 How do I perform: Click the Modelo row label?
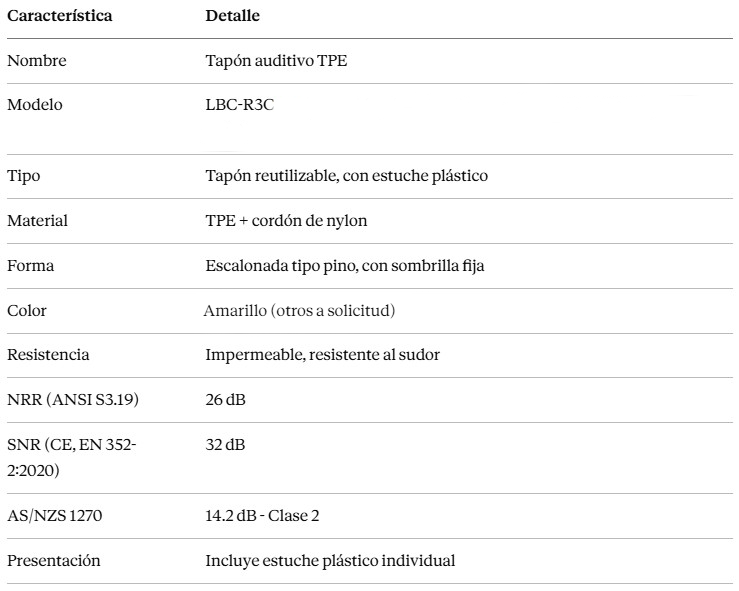(x=35, y=105)
